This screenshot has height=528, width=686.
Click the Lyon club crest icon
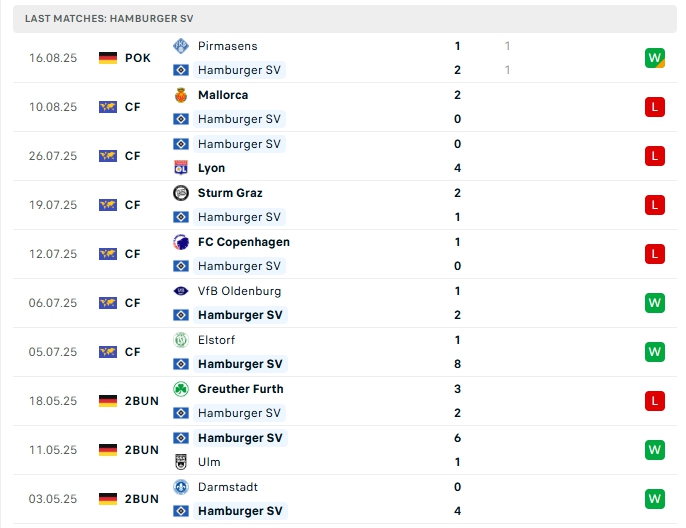[181, 168]
